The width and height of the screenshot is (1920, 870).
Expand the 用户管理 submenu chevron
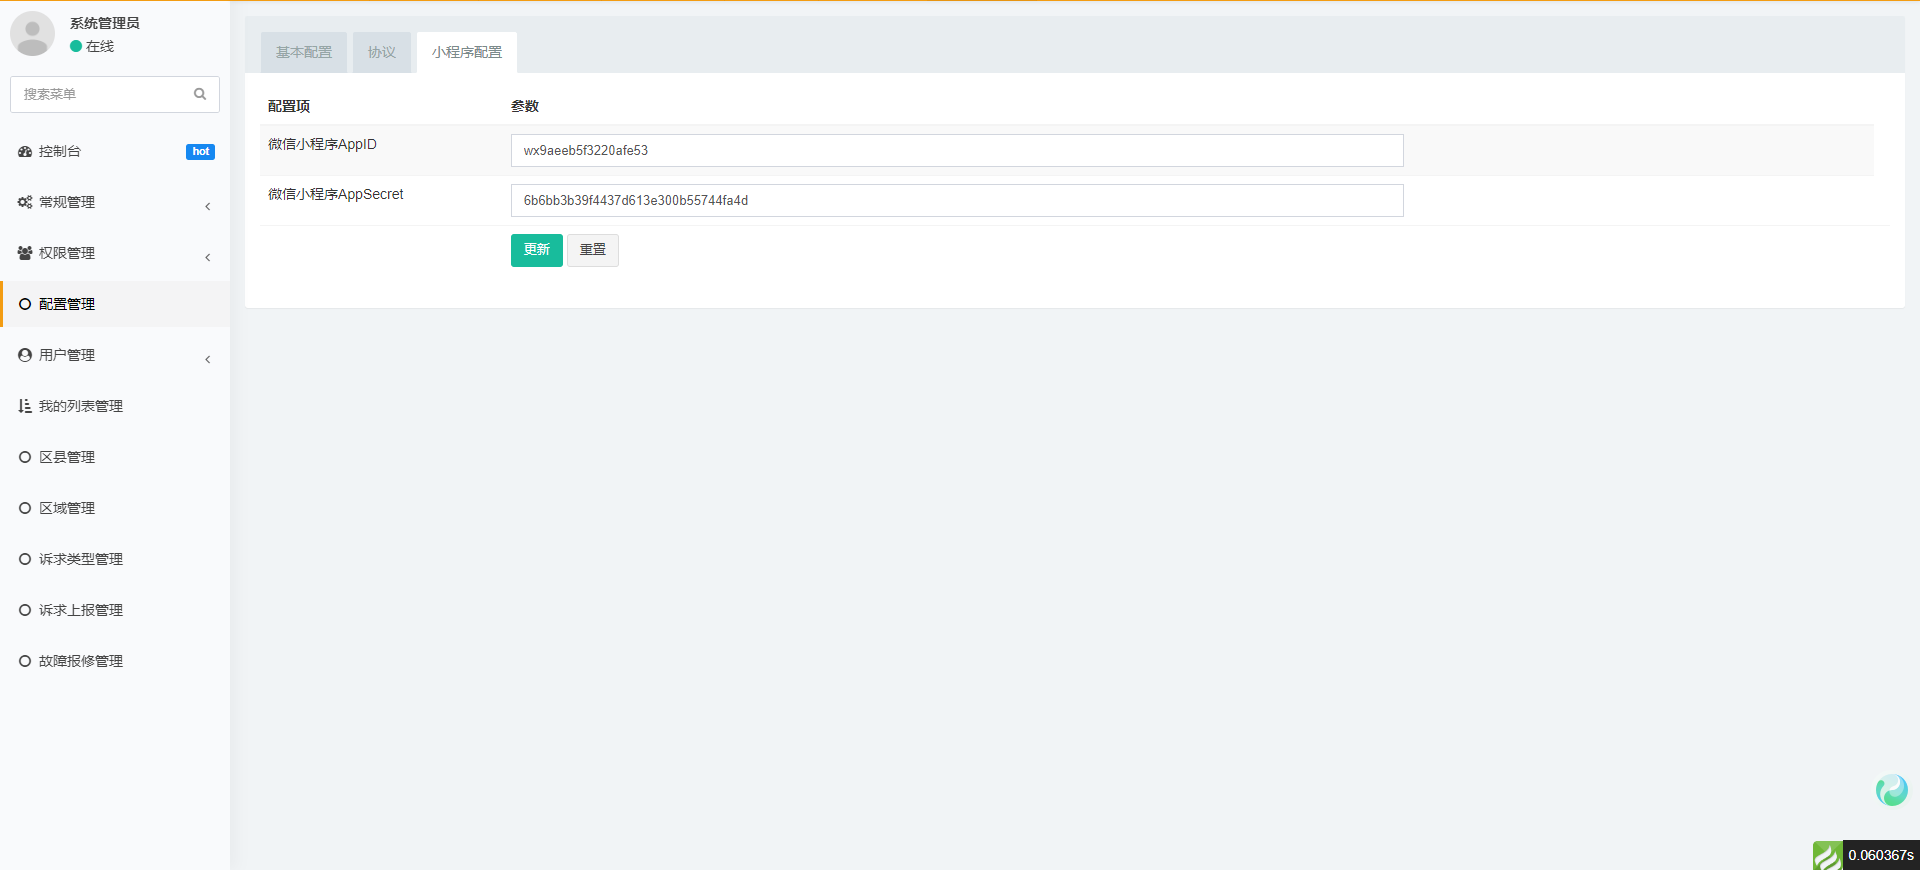(208, 359)
